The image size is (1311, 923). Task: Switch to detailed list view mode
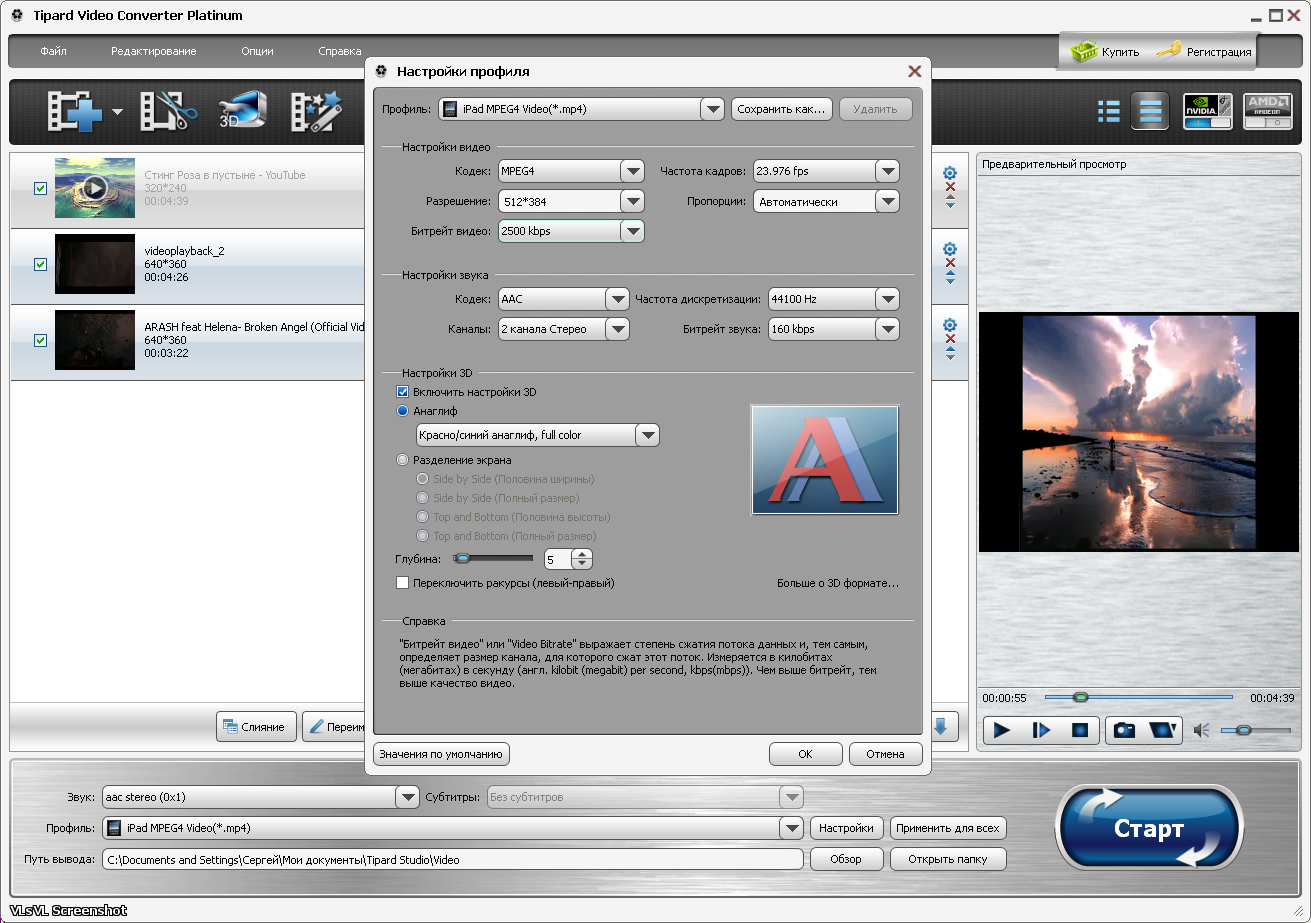point(1150,111)
